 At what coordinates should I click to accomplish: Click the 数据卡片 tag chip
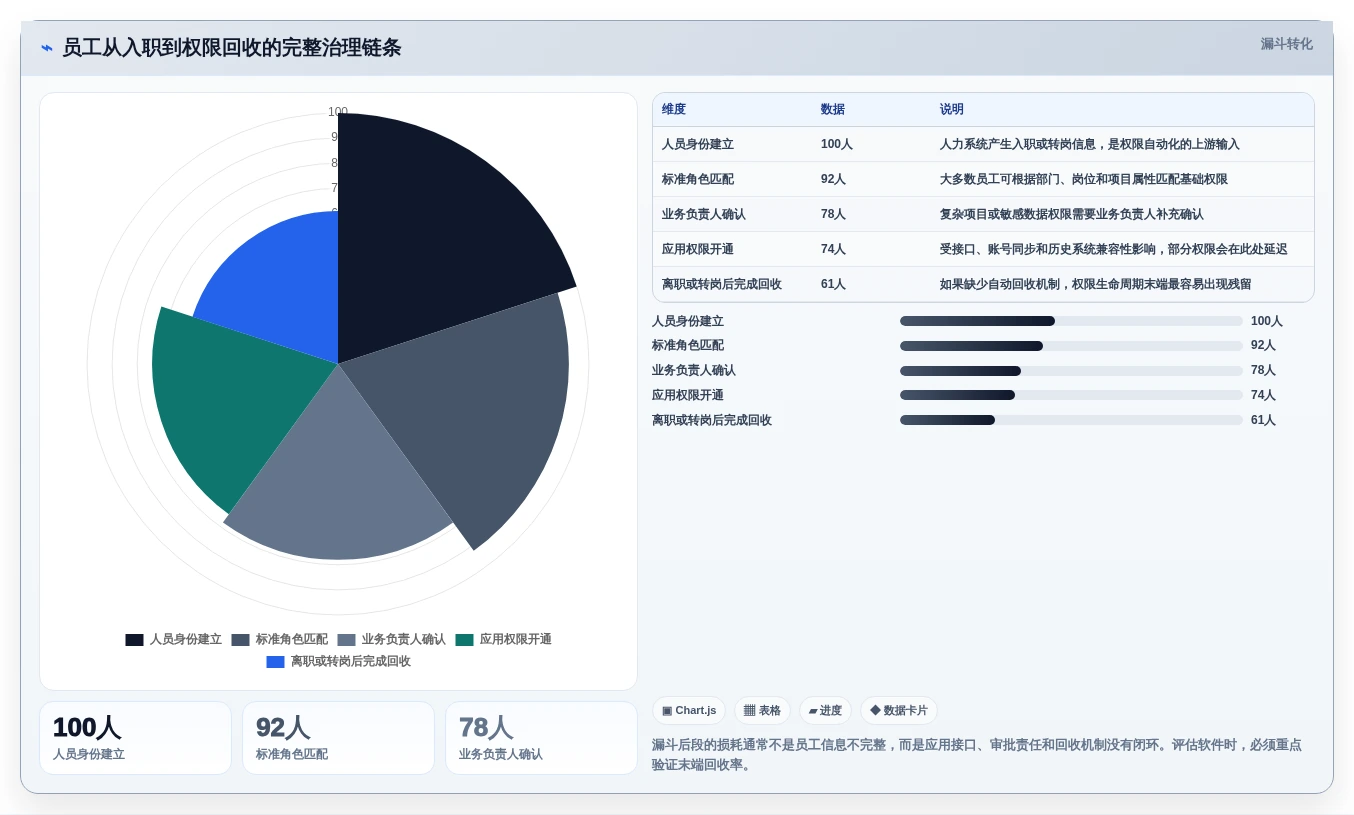pos(899,710)
